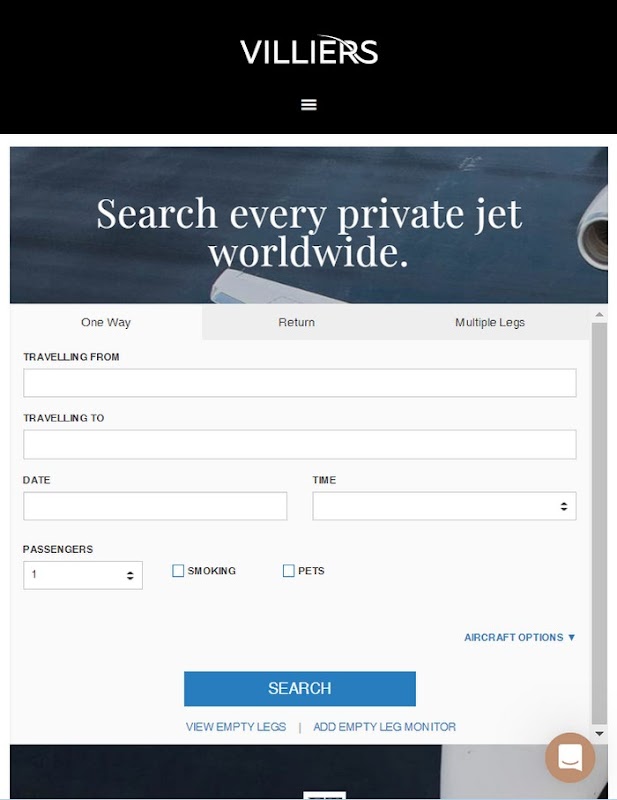Open Add Empty Leg Monitor link
617x800 pixels.
[x=385, y=727]
